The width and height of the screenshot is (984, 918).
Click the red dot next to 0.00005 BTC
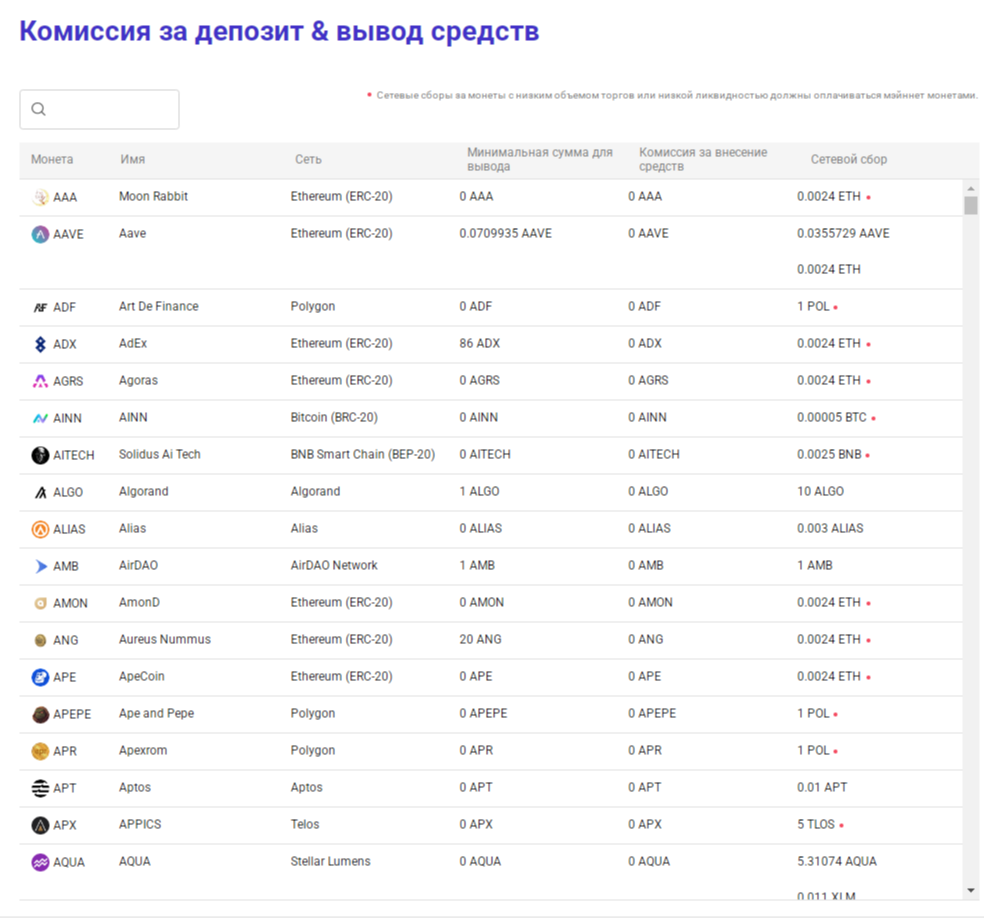point(873,419)
